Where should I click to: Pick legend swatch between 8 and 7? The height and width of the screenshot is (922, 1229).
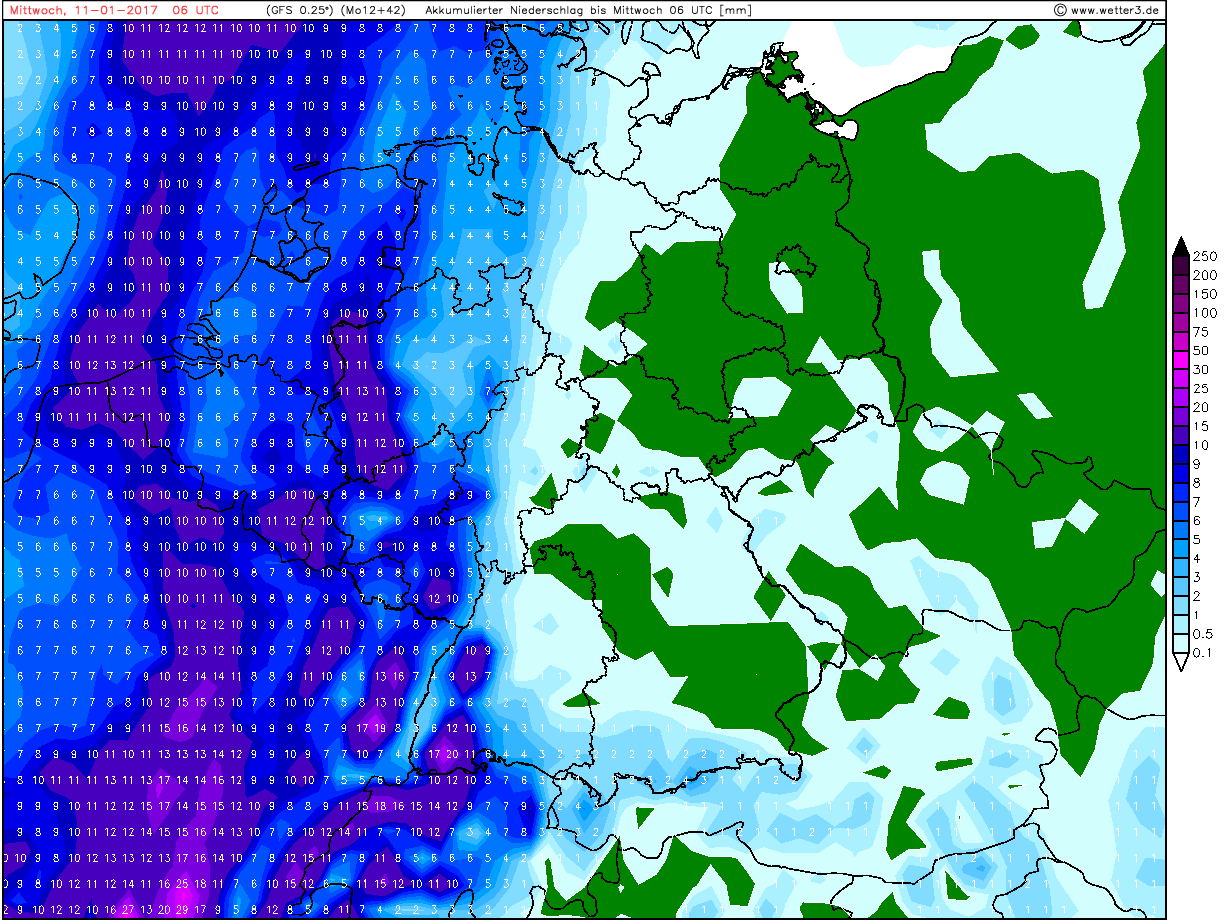(1180, 493)
